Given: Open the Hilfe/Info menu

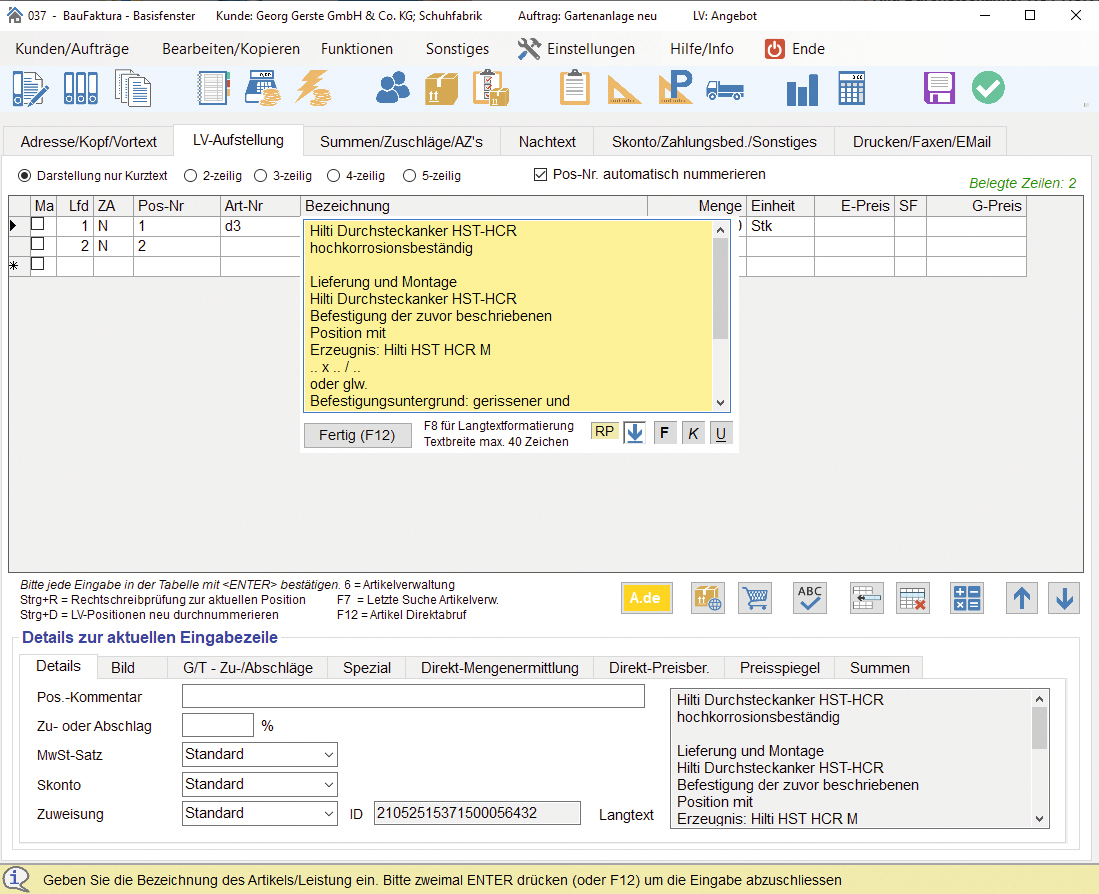Looking at the screenshot, I should click(702, 49).
